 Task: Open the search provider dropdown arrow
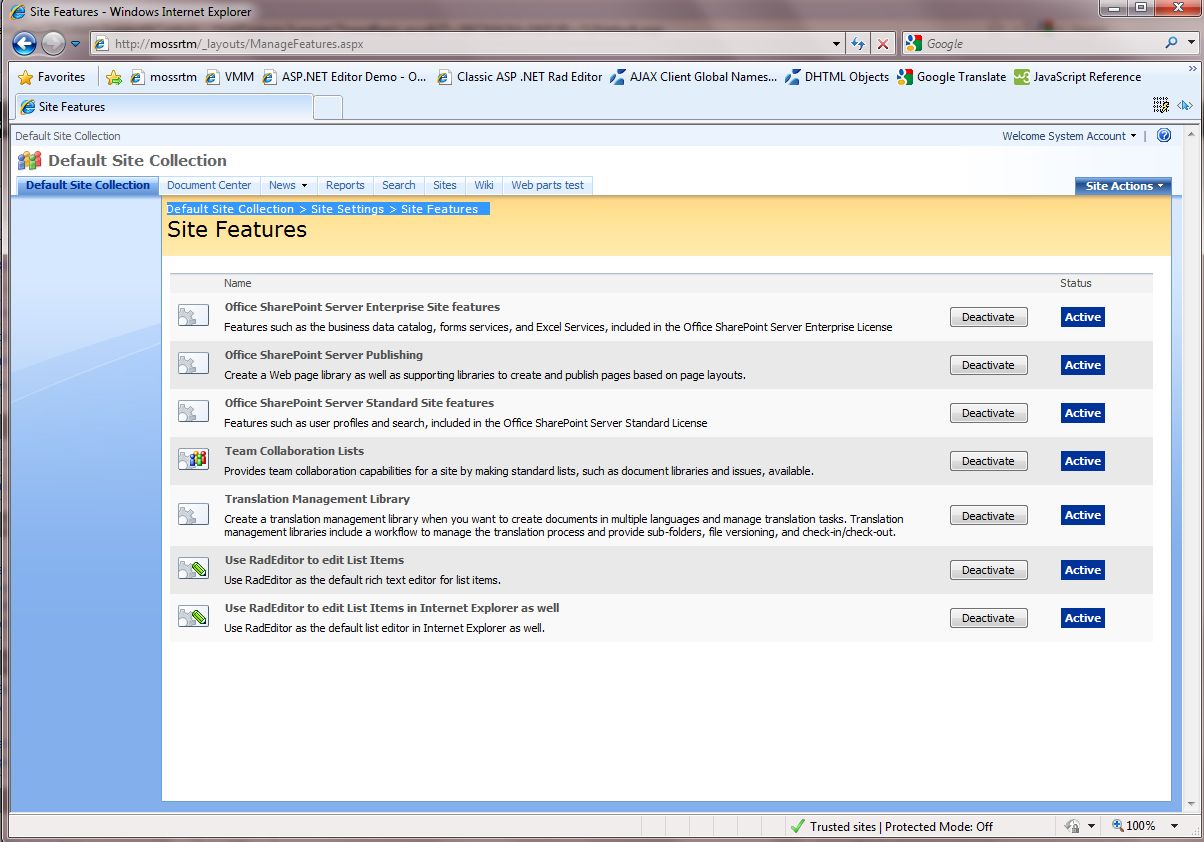[1189, 44]
